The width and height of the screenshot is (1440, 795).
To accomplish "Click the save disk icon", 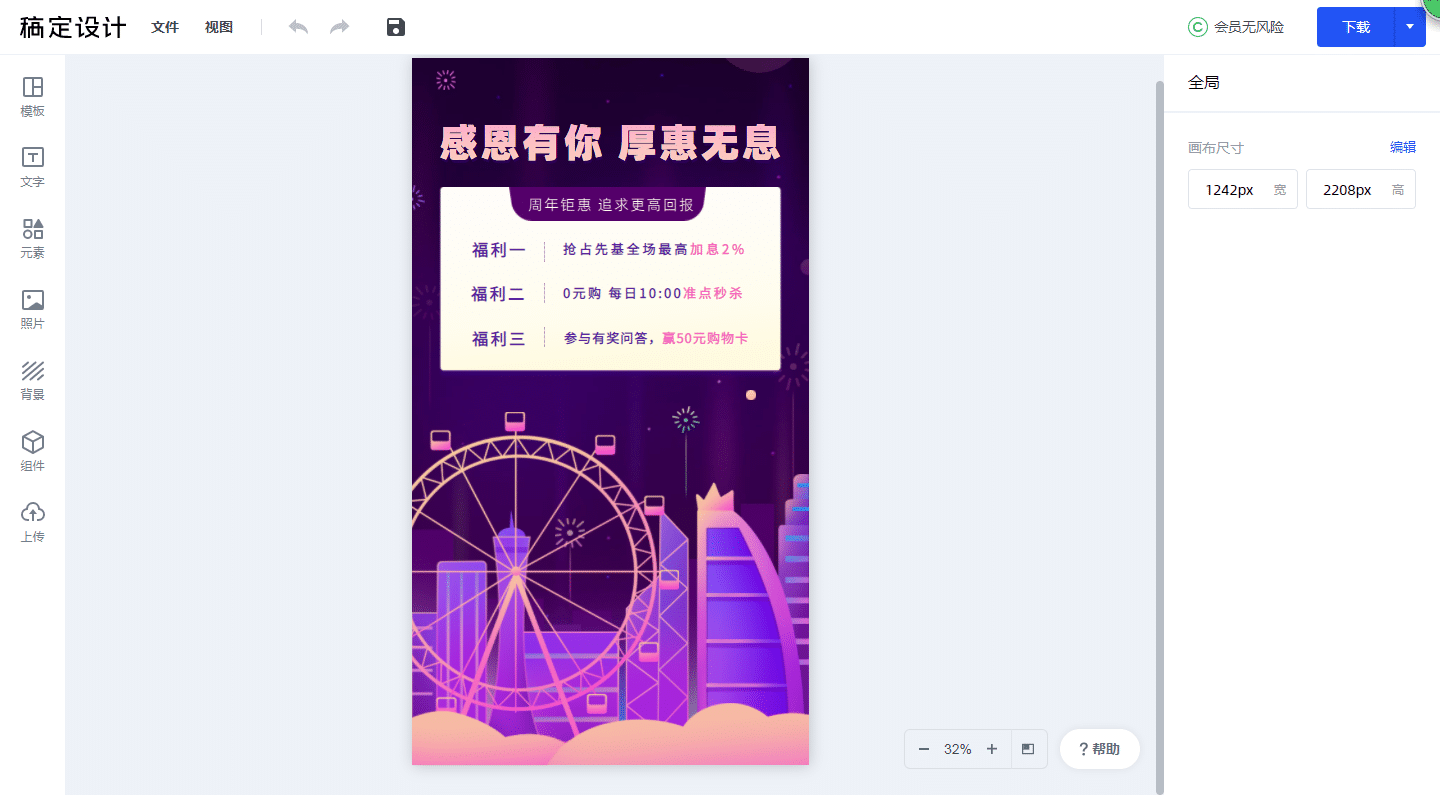I will click(395, 27).
